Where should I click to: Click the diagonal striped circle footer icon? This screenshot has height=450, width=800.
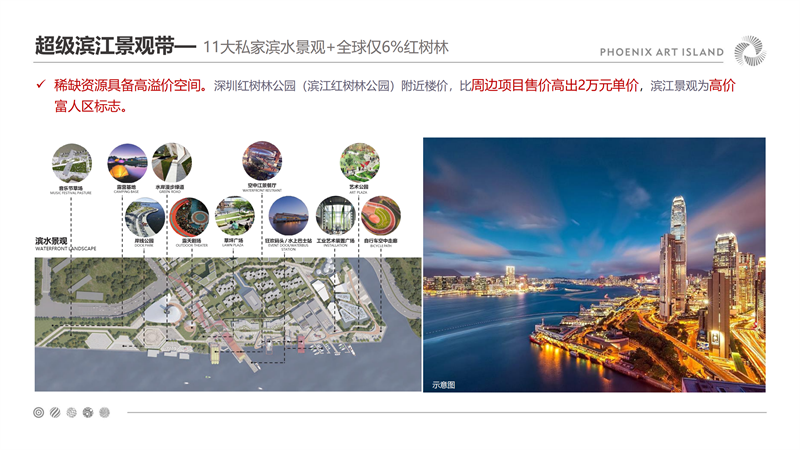54,412
